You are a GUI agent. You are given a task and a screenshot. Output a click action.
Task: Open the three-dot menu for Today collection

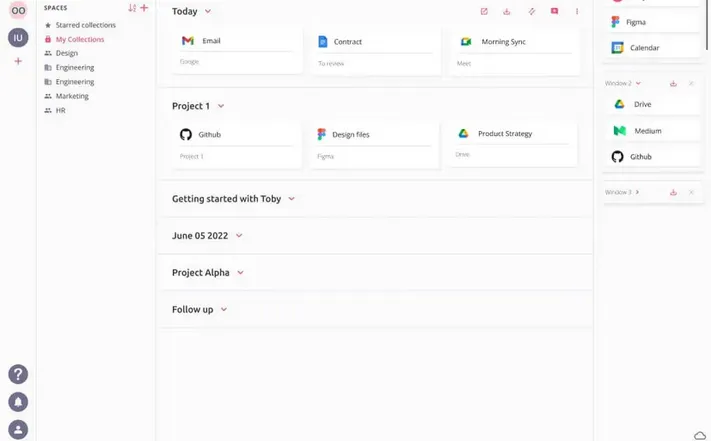(577, 12)
